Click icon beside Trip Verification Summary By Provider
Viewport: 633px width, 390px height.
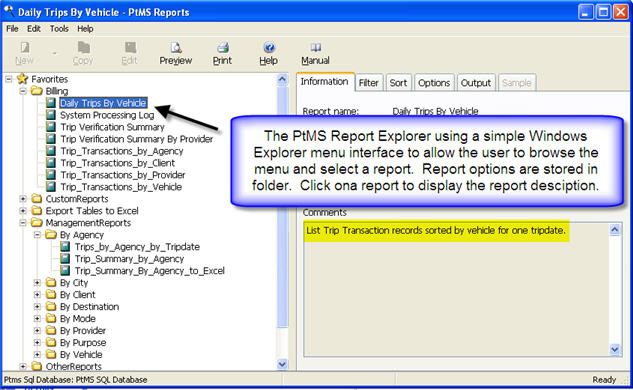[x=51, y=139]
